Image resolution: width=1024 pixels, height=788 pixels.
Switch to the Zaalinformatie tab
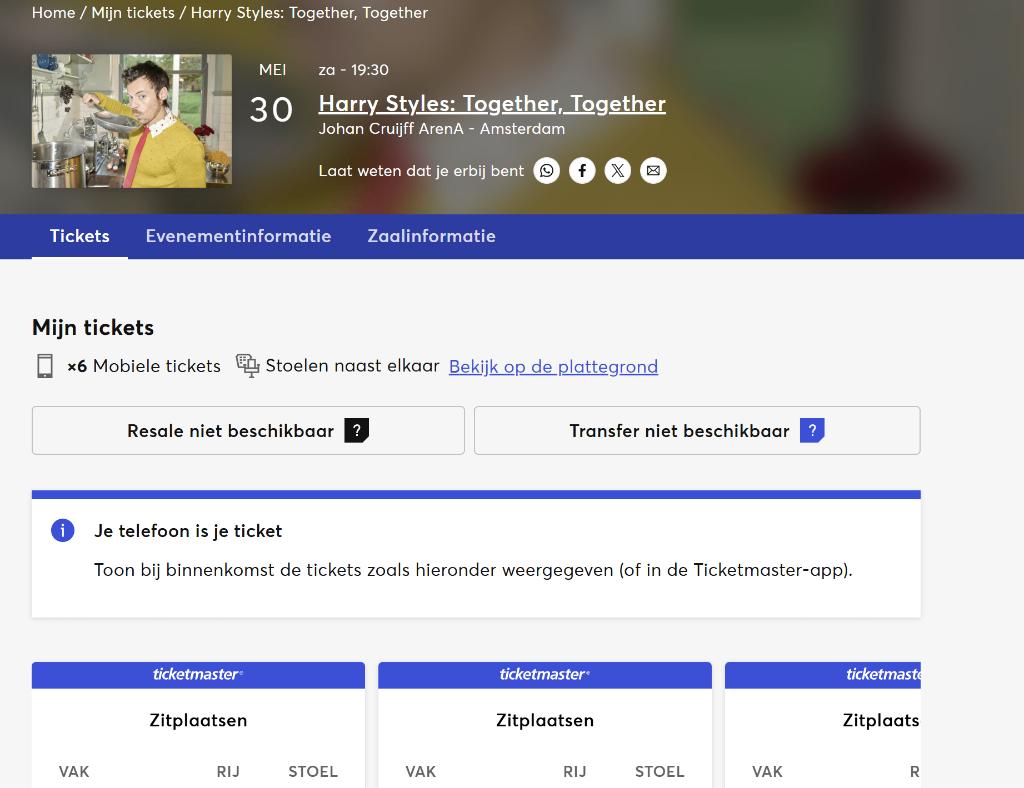point(432,236)
